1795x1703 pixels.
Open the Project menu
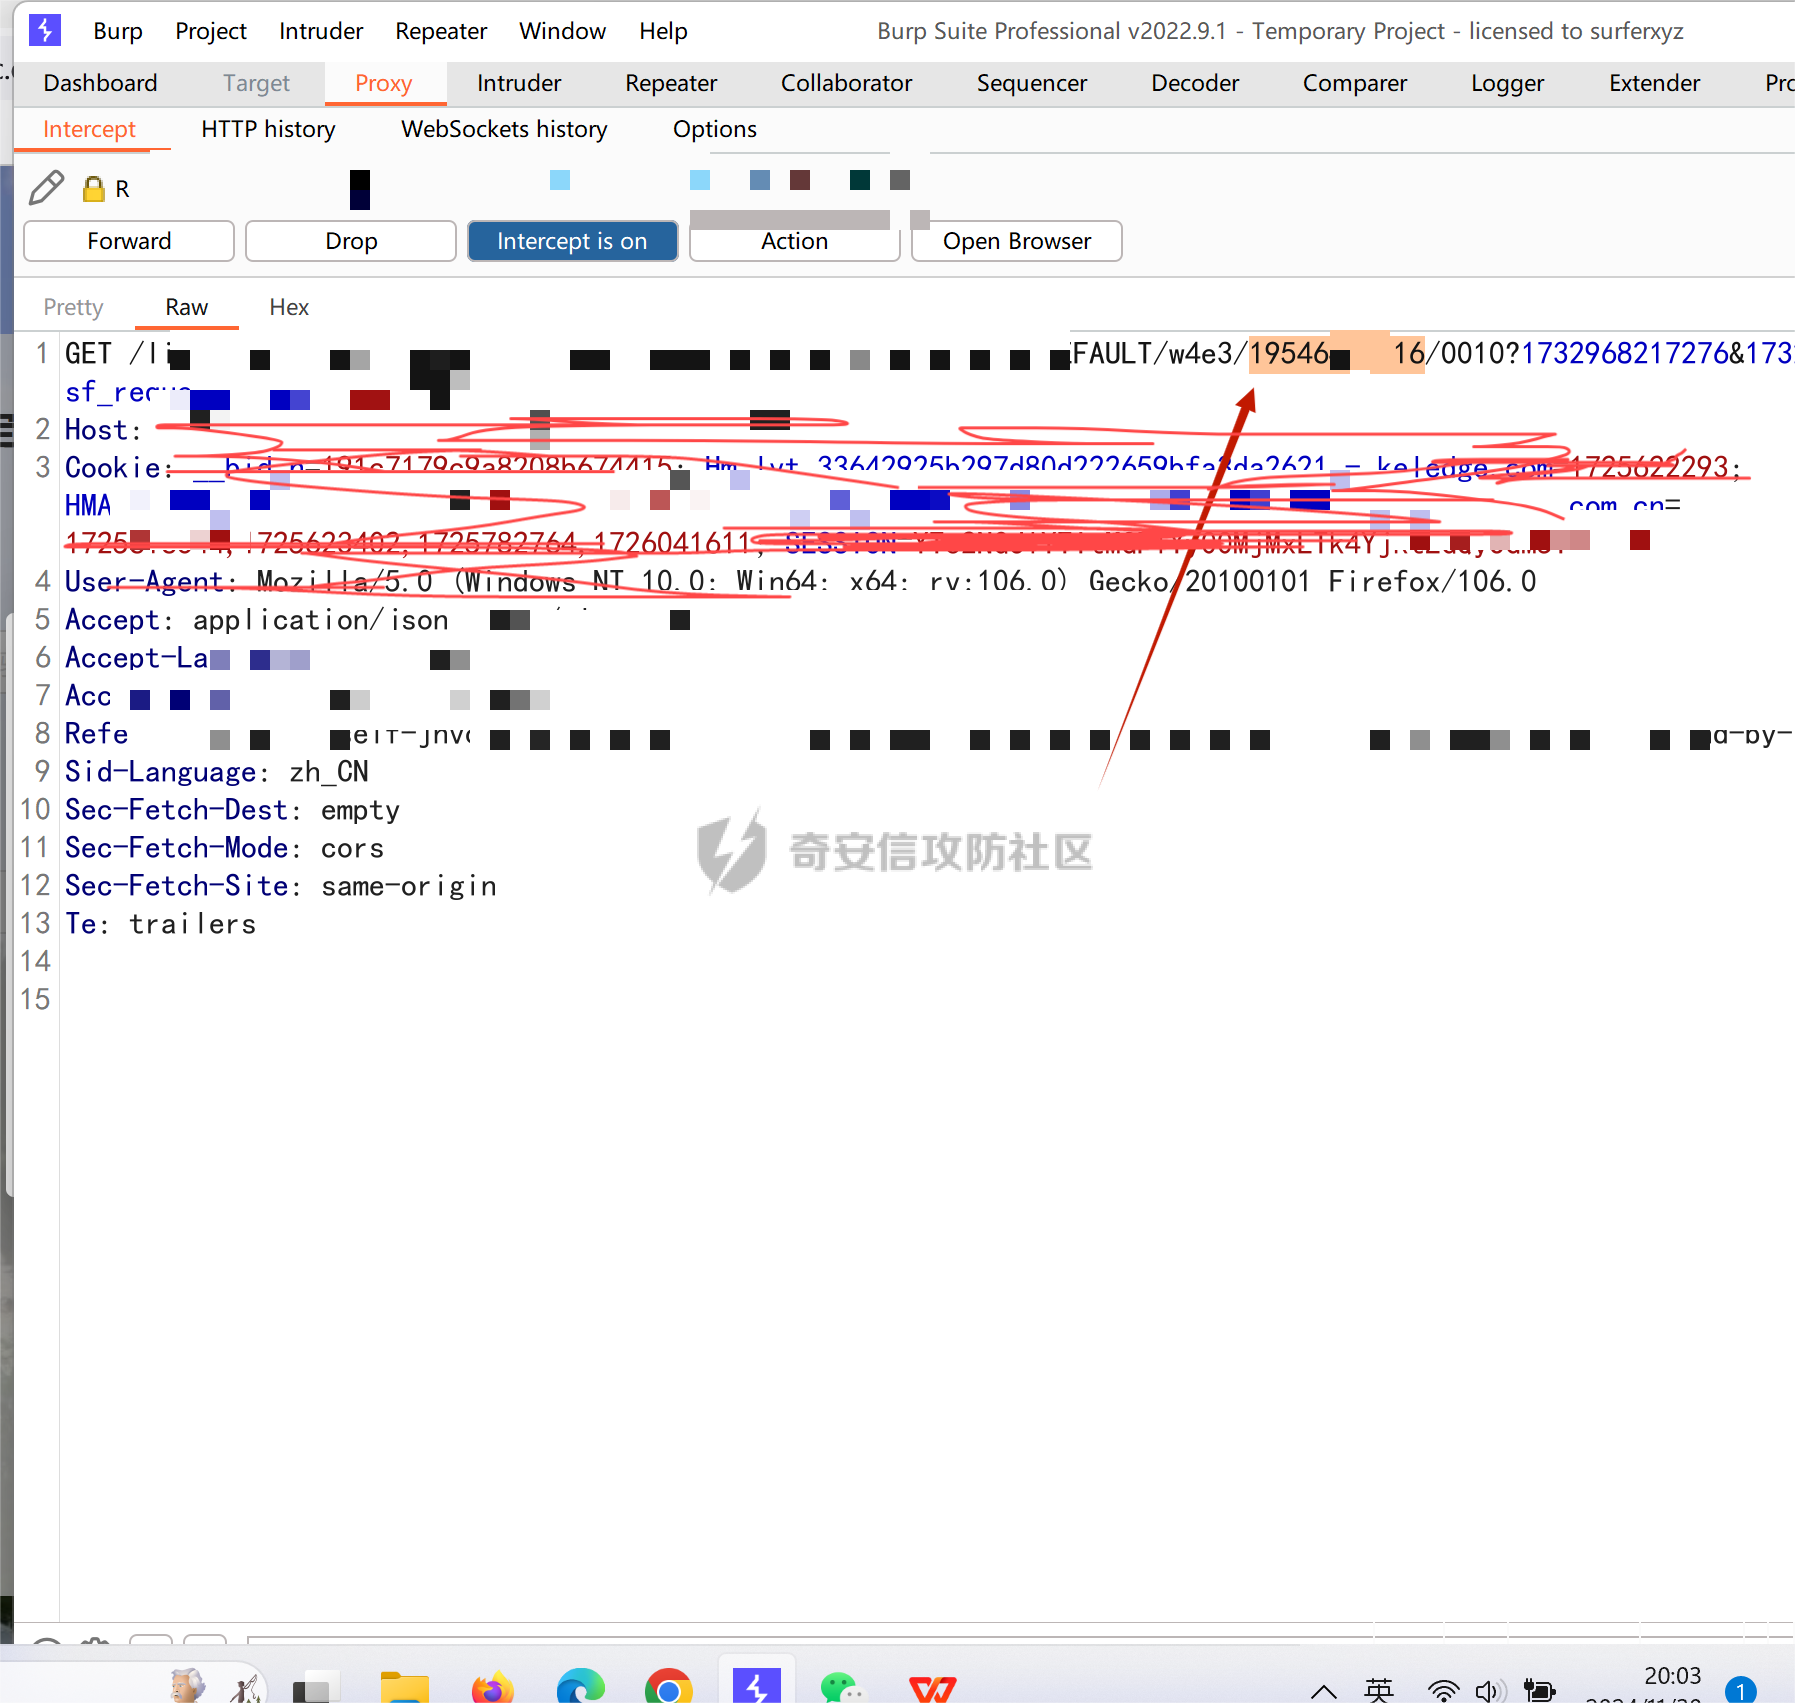pyautogui.click(x=211, y=31)
